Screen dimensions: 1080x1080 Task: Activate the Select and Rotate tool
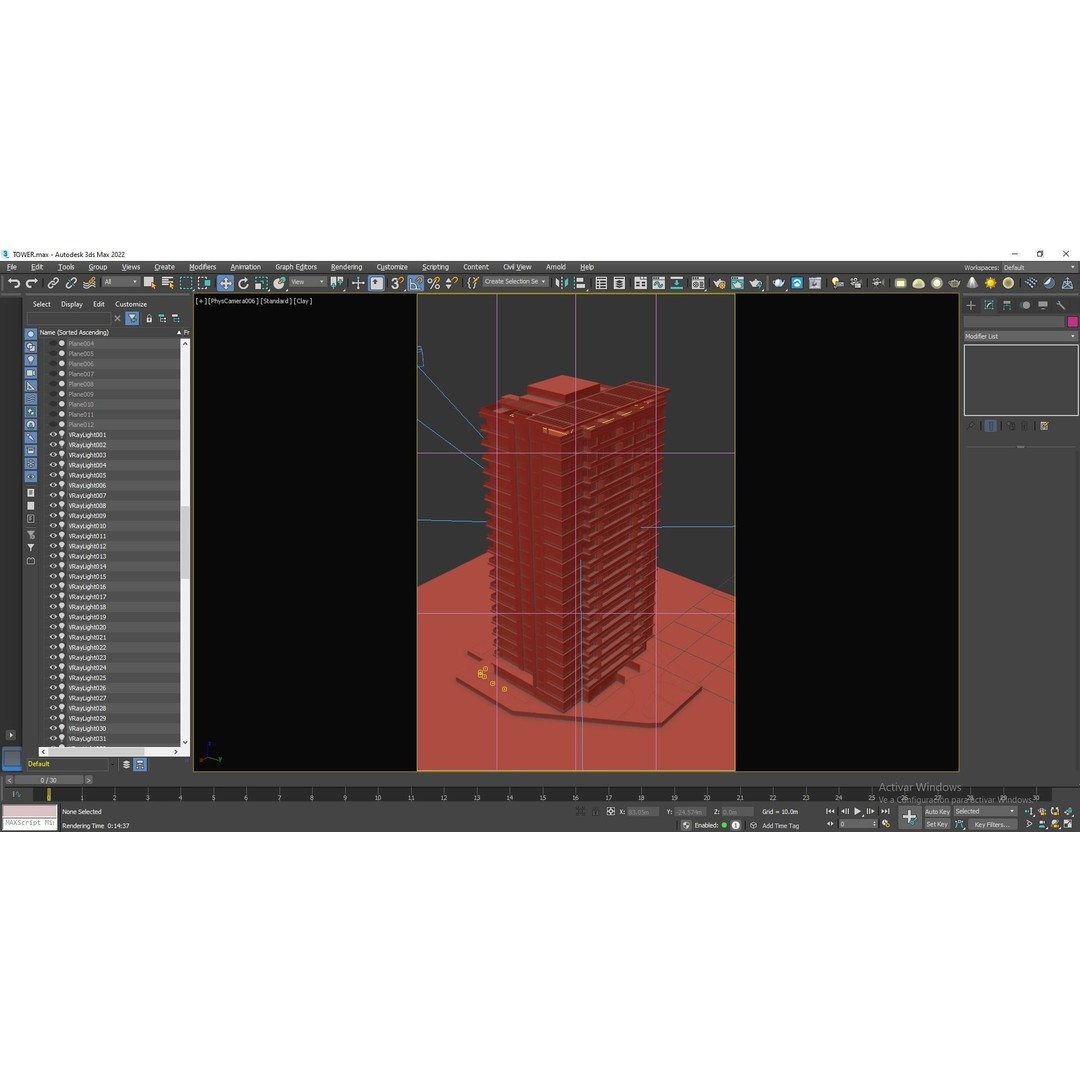[x=243, y=283]
